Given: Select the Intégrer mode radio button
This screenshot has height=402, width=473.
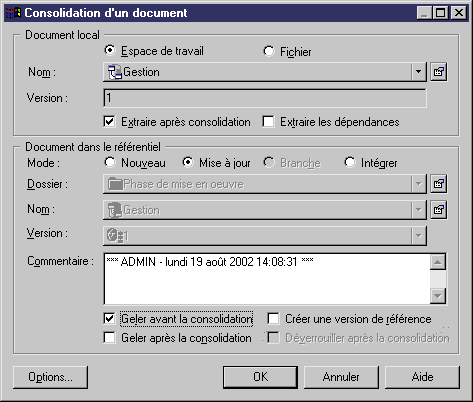Looking at the screenshot, I should pyautogui.click(x=350, y=163).
